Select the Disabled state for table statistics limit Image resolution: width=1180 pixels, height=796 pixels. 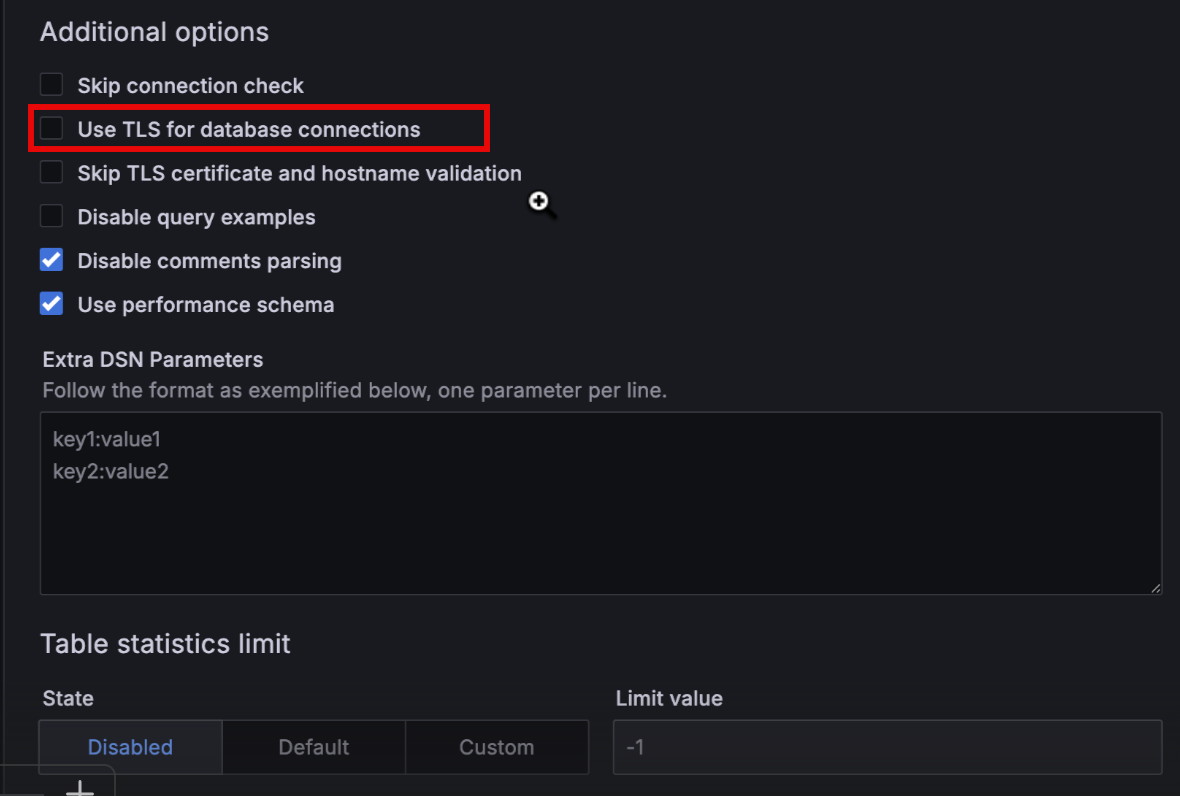point(129,746)
